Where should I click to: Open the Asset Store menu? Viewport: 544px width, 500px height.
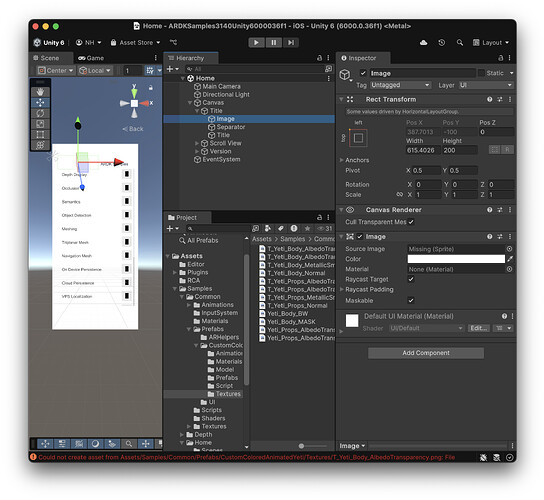pos(135,43)
